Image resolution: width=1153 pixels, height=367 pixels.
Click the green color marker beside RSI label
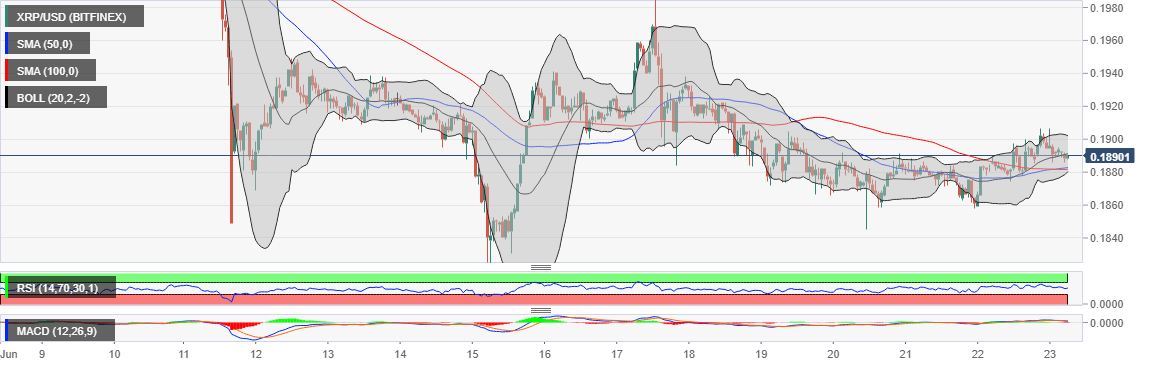tap(7, 288)
